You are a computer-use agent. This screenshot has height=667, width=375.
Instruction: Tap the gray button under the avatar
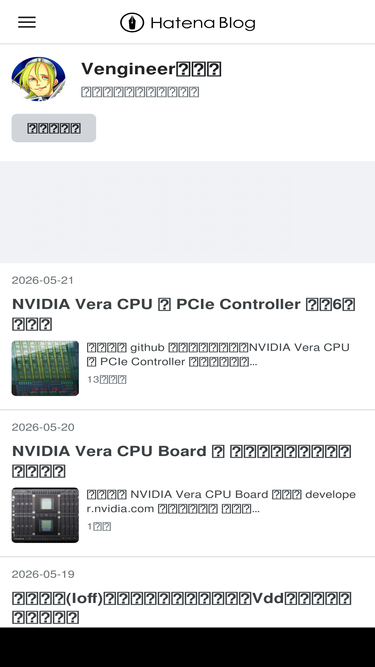tap(54, 128)
